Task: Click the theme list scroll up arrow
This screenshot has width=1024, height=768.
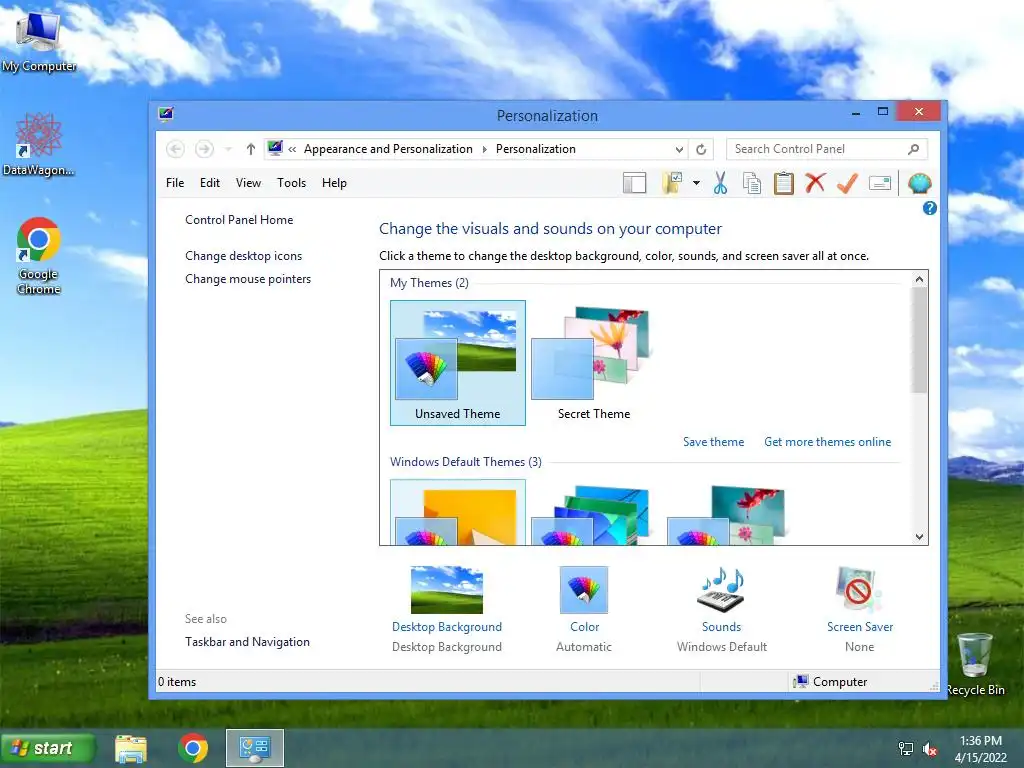Action: (920, 280)
